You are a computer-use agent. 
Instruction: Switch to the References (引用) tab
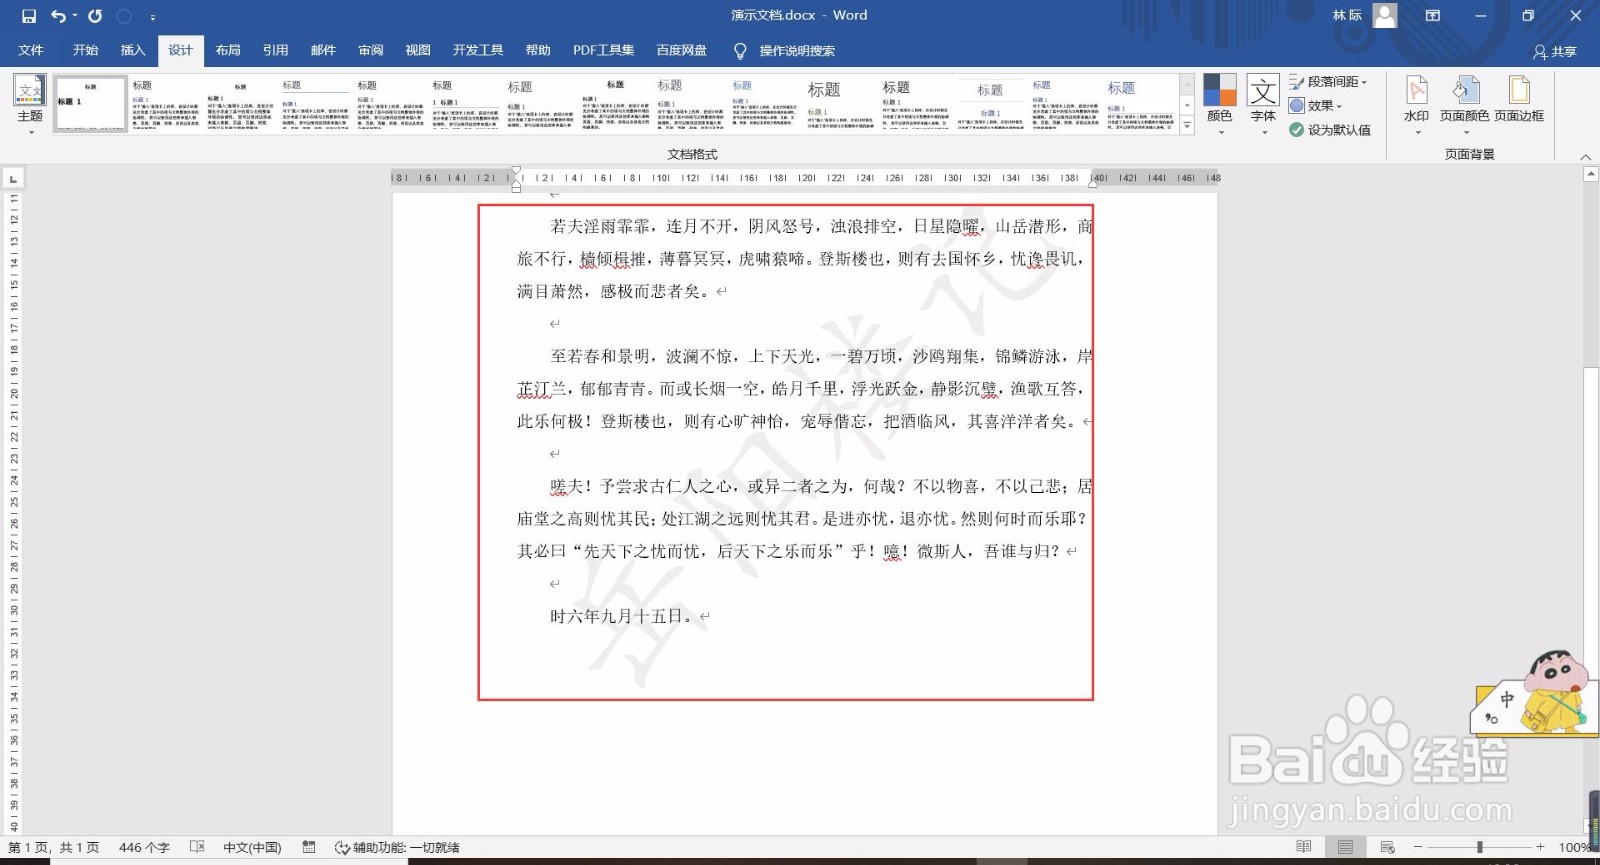[x=276, y=50]
